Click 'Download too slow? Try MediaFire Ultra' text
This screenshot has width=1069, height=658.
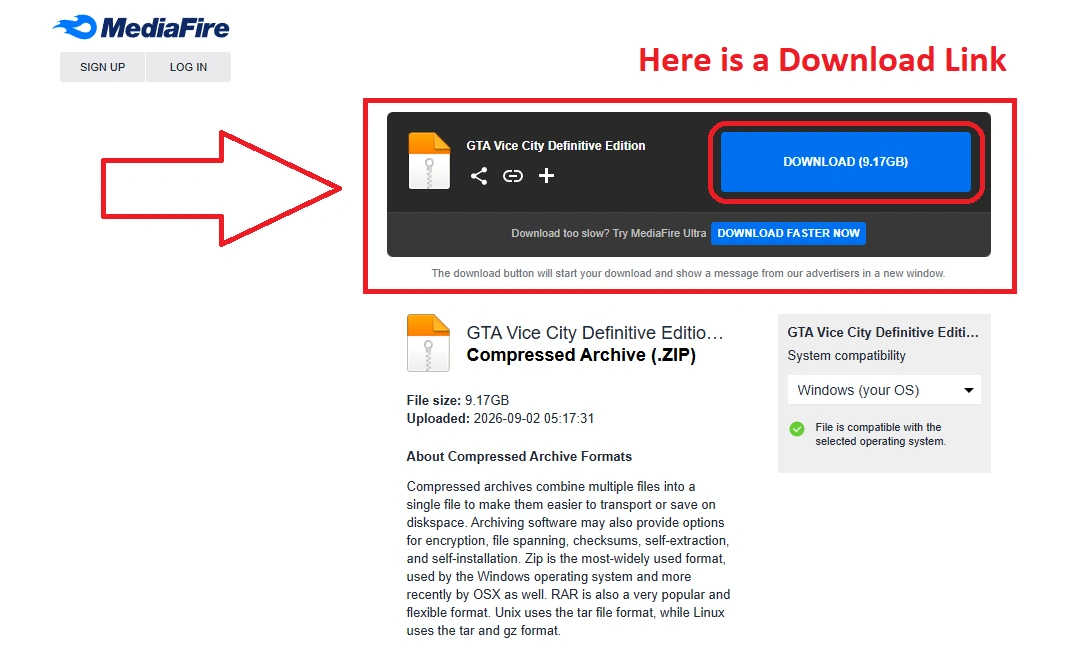click(609, 233)
